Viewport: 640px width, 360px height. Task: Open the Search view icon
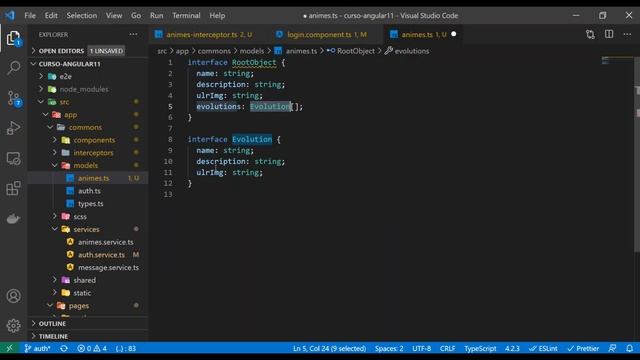tap(13, 68)
